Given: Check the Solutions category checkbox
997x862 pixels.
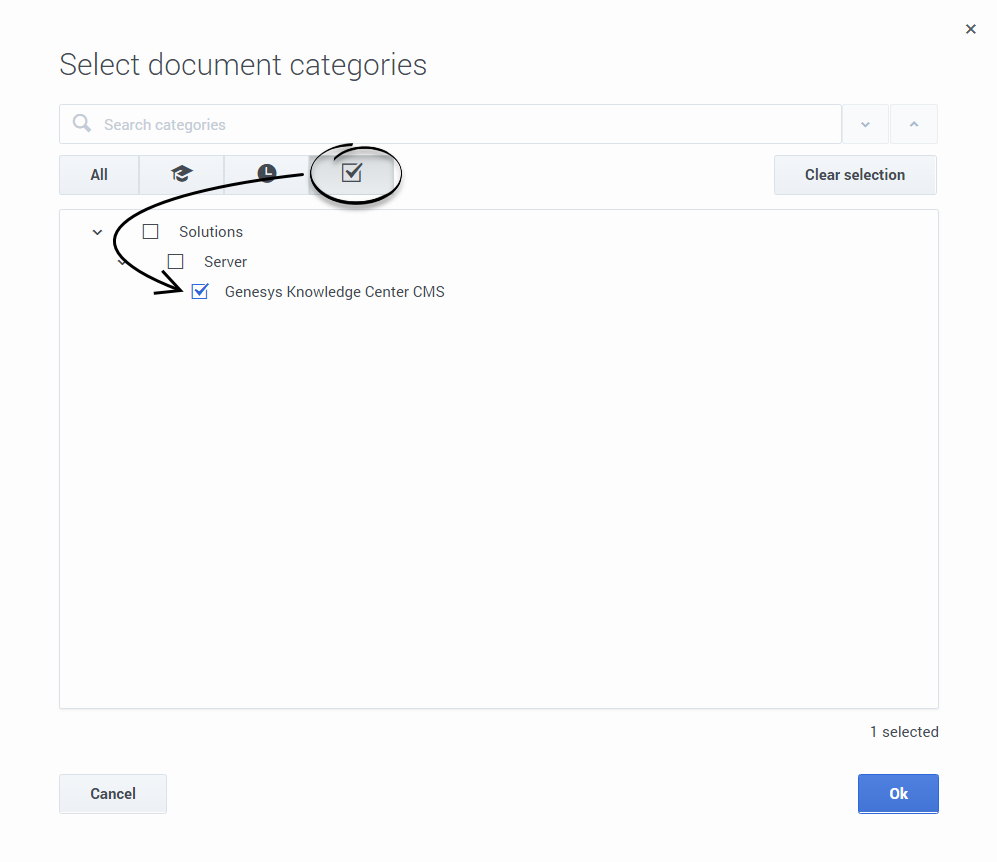Looking at the screenshot, I should [x=151, y=232].
